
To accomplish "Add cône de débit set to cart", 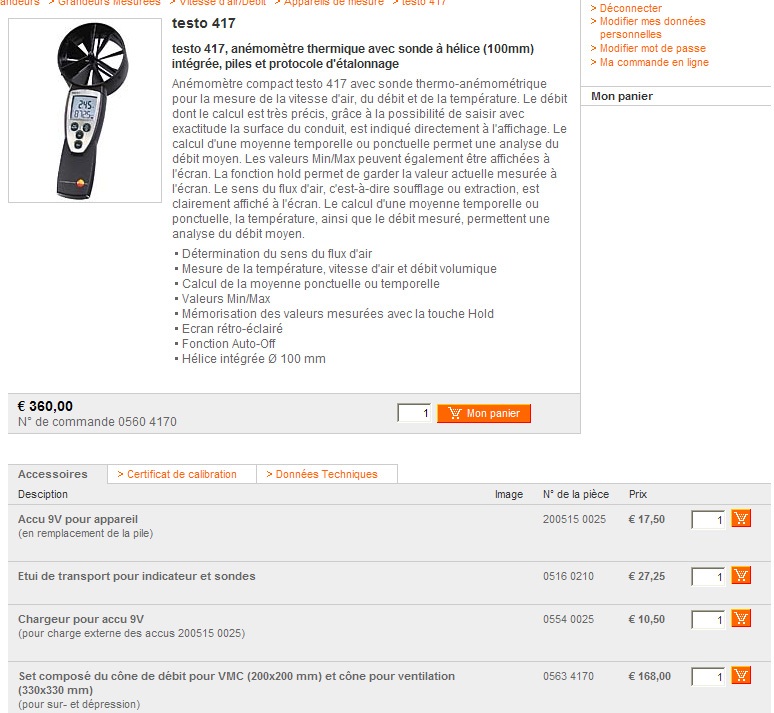I will tap(741, 675).
